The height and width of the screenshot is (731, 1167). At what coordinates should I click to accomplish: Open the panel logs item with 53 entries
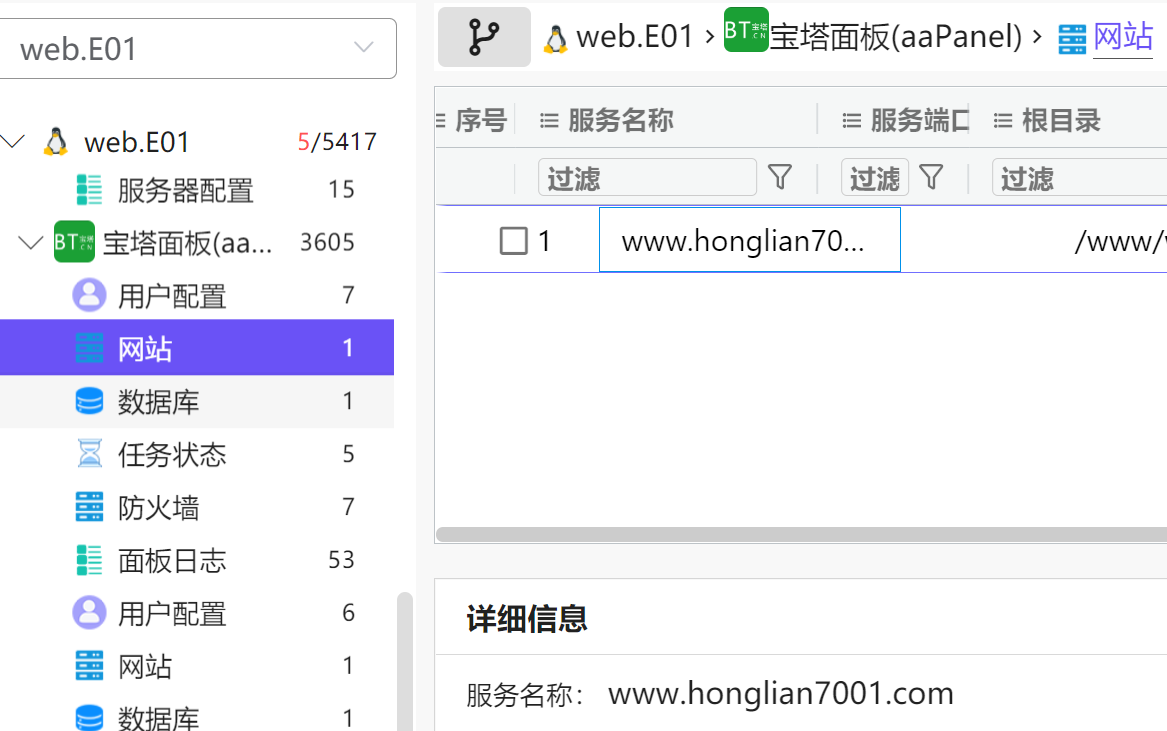pos(171,561)
